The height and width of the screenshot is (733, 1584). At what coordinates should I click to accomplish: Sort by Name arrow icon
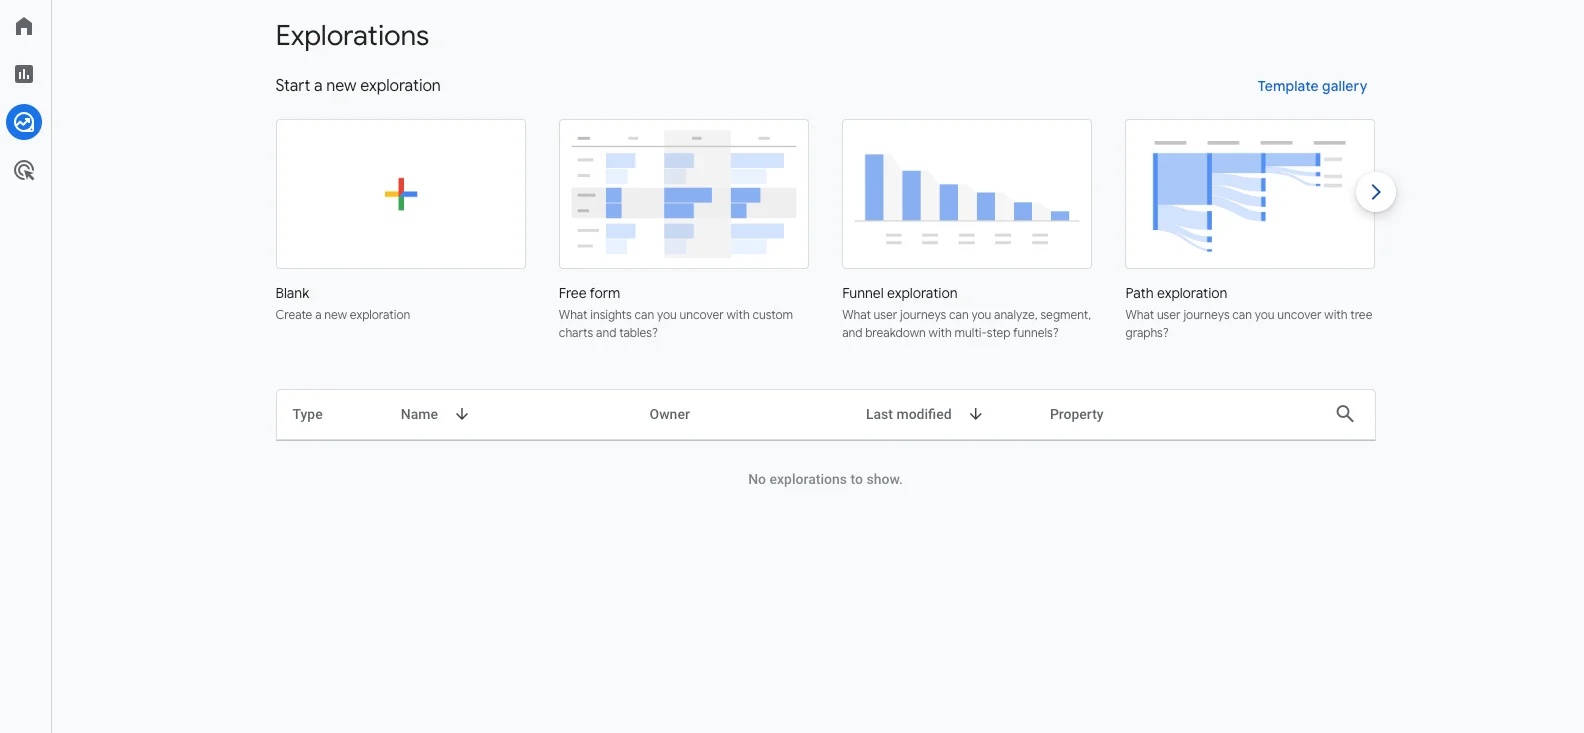coord(462,414)
